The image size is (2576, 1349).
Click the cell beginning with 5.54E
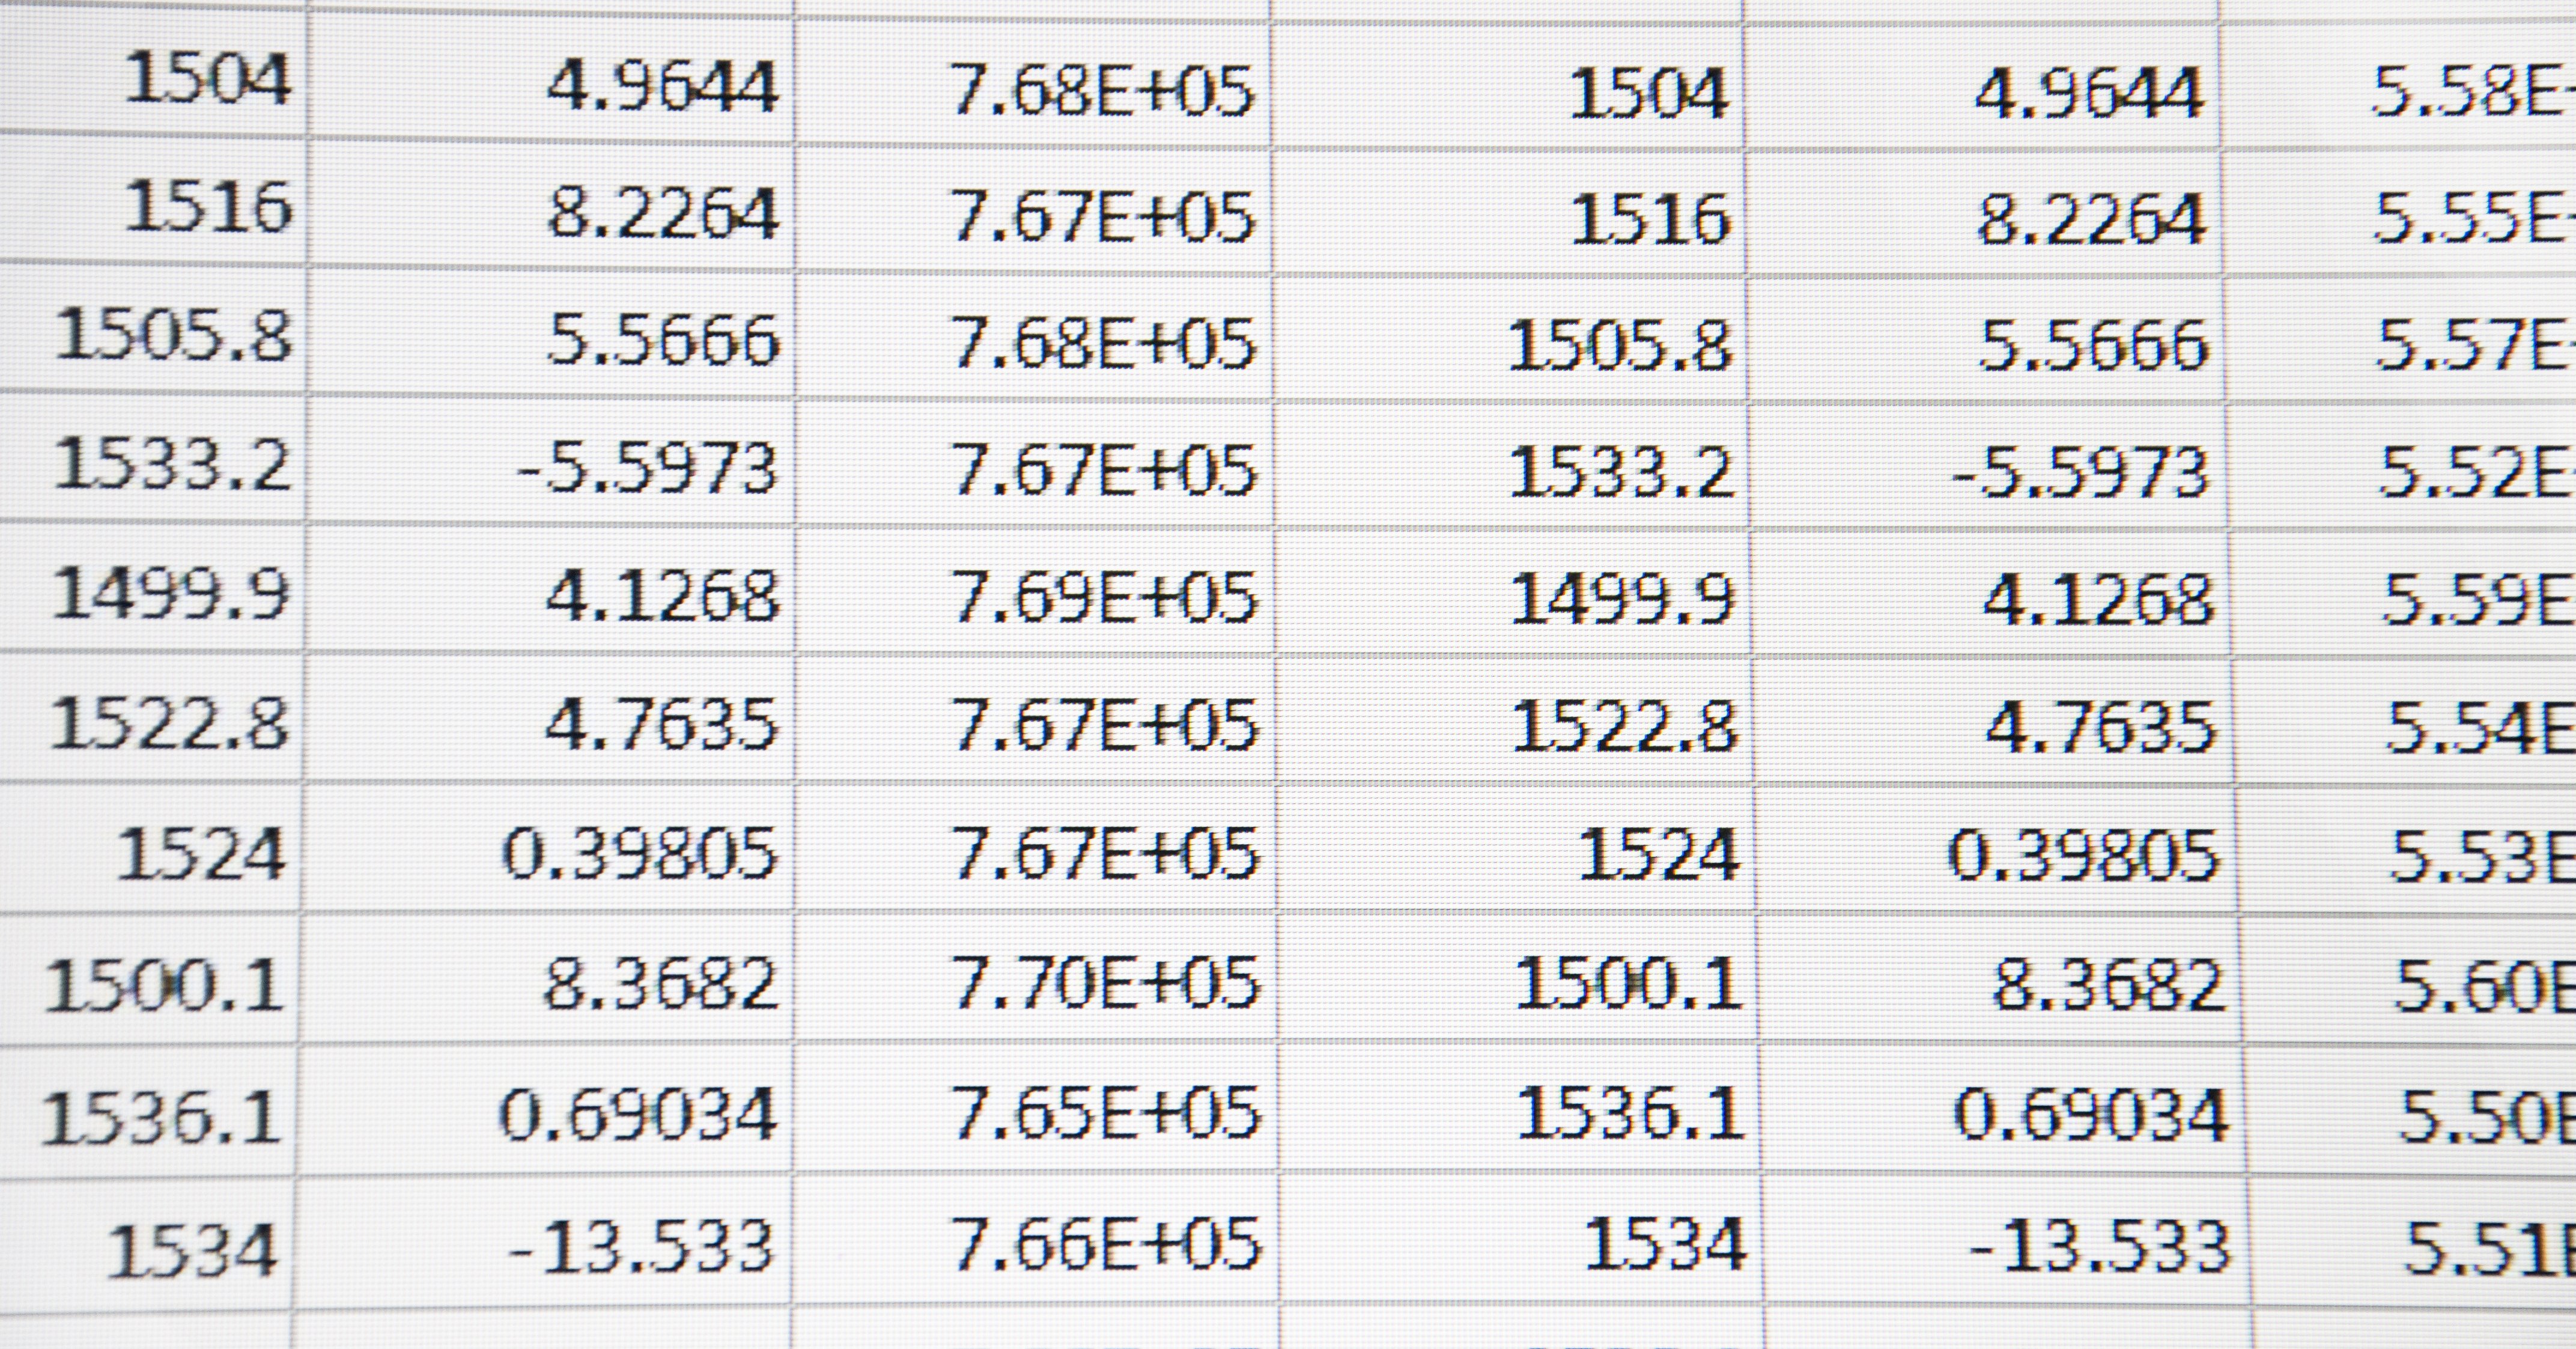click(x=2480, y=727)
